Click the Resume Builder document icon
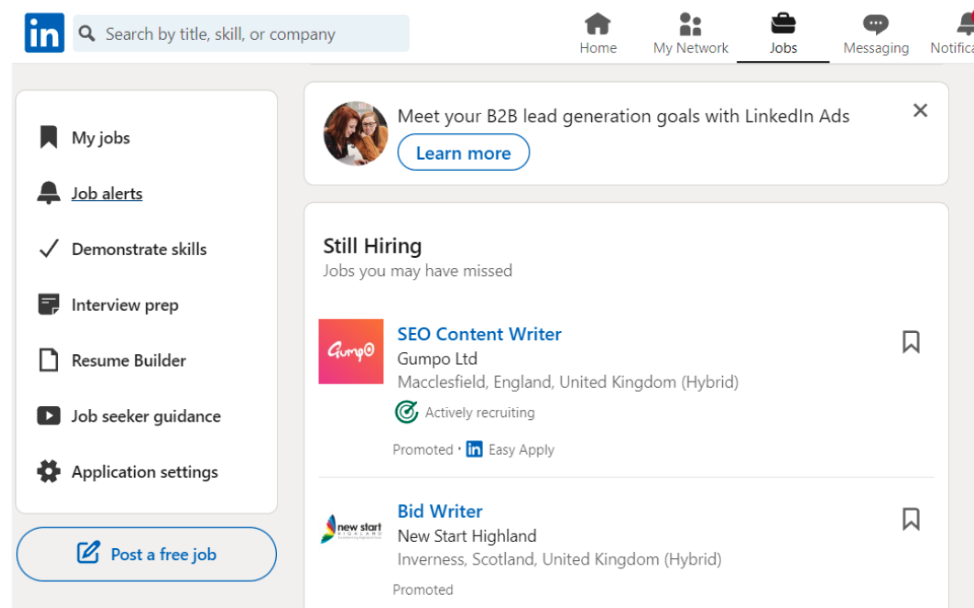 coord(48,360)
